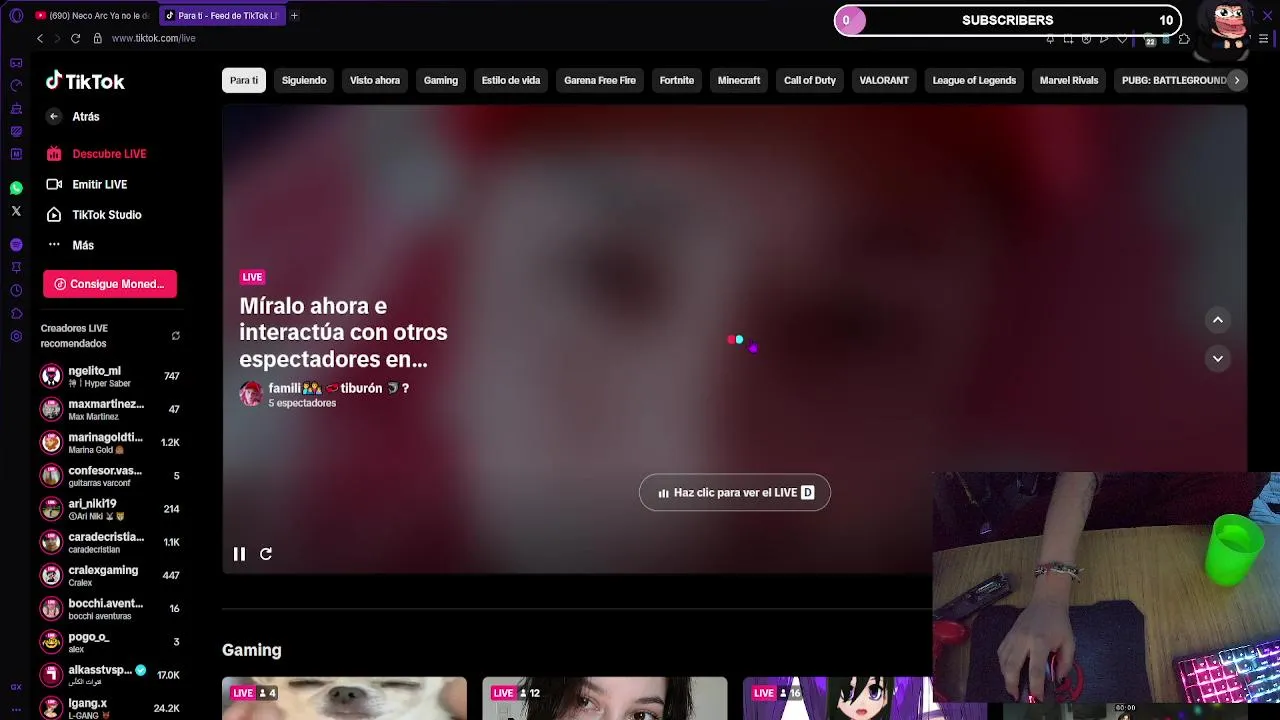Viewport: 1280px width, 720px height.
Task: Go to next LIVE with down chevron
Action: click(x=1218, y=358)
